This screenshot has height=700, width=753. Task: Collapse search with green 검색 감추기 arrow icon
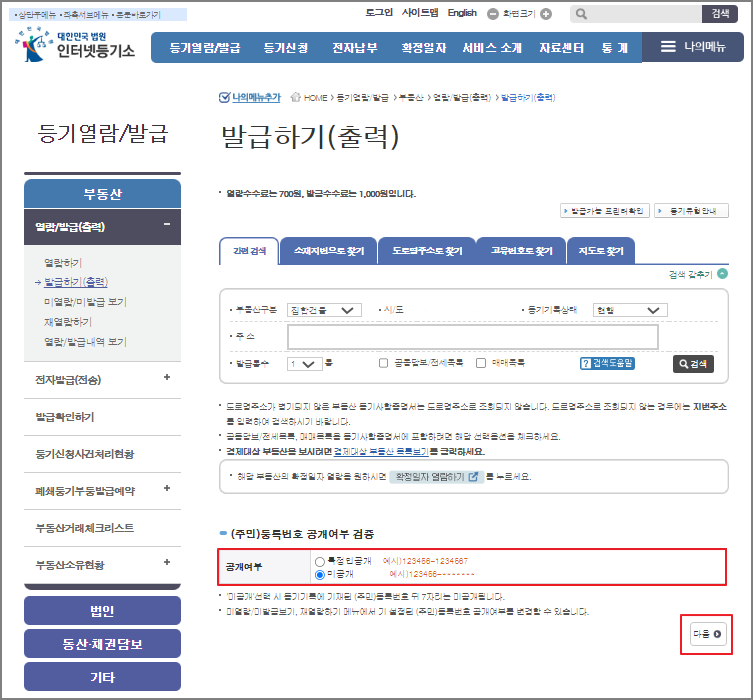tap(722, 274)
